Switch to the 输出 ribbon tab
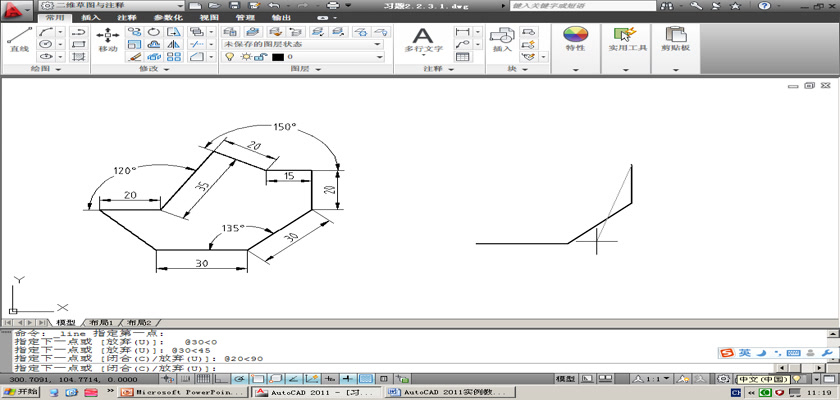The height and width of the screenshot is (400, 840). 280,17
